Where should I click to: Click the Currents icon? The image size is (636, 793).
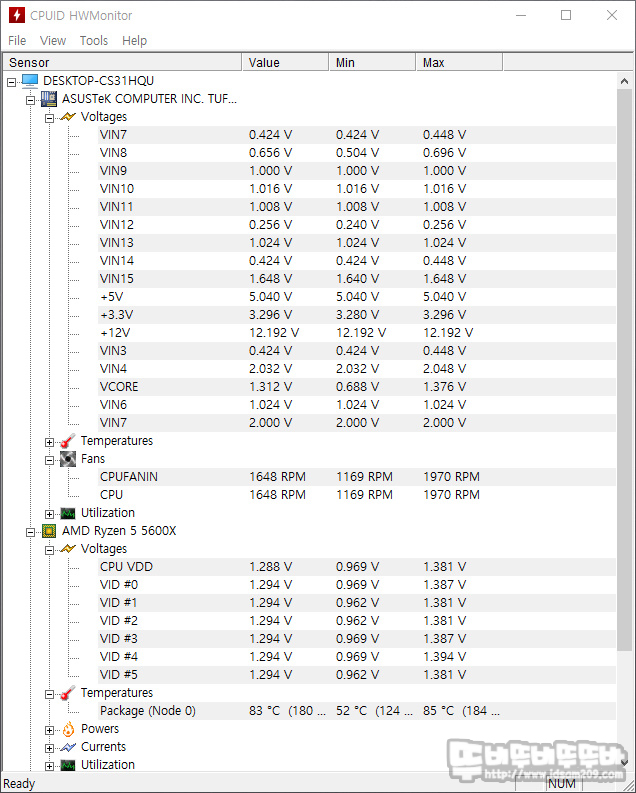(68, 747)
